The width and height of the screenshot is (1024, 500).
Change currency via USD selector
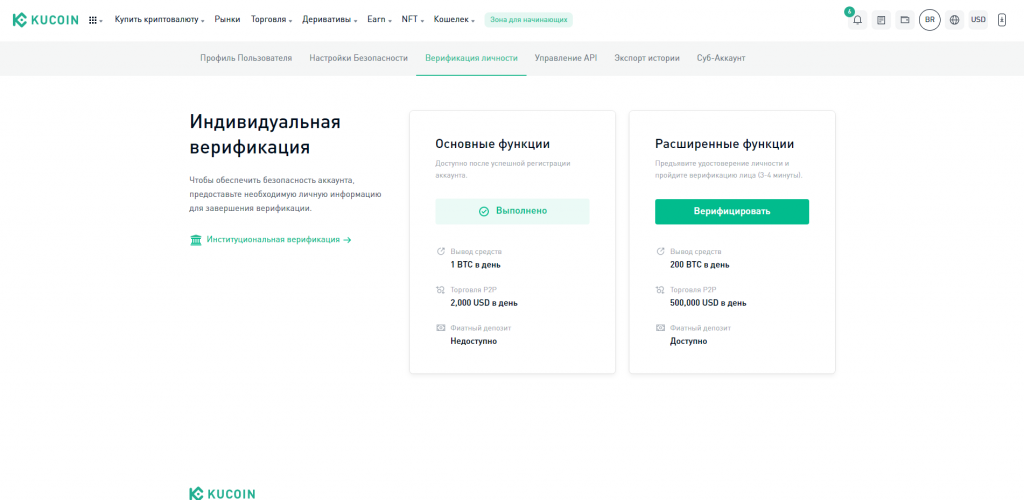tap(978, 20)
